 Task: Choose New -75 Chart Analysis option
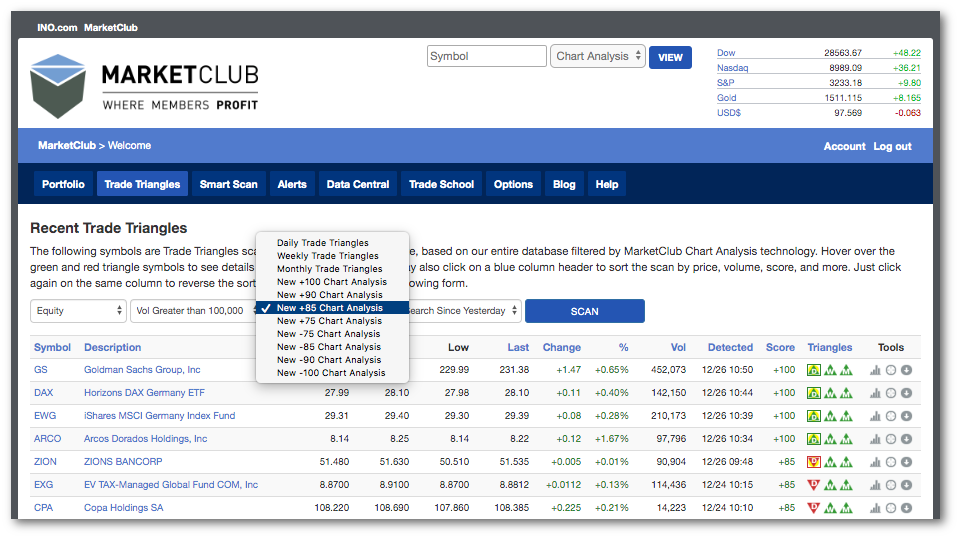click(x=333, y=334)
